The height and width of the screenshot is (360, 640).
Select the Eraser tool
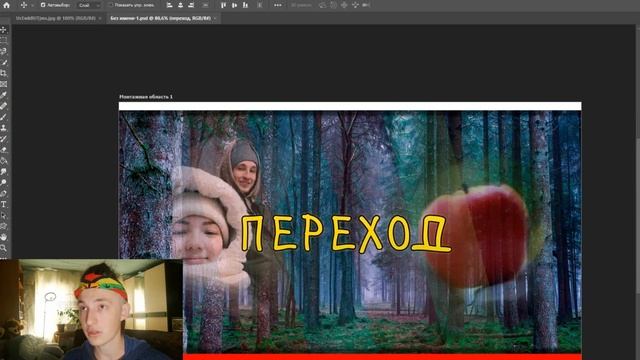(4, 150)
